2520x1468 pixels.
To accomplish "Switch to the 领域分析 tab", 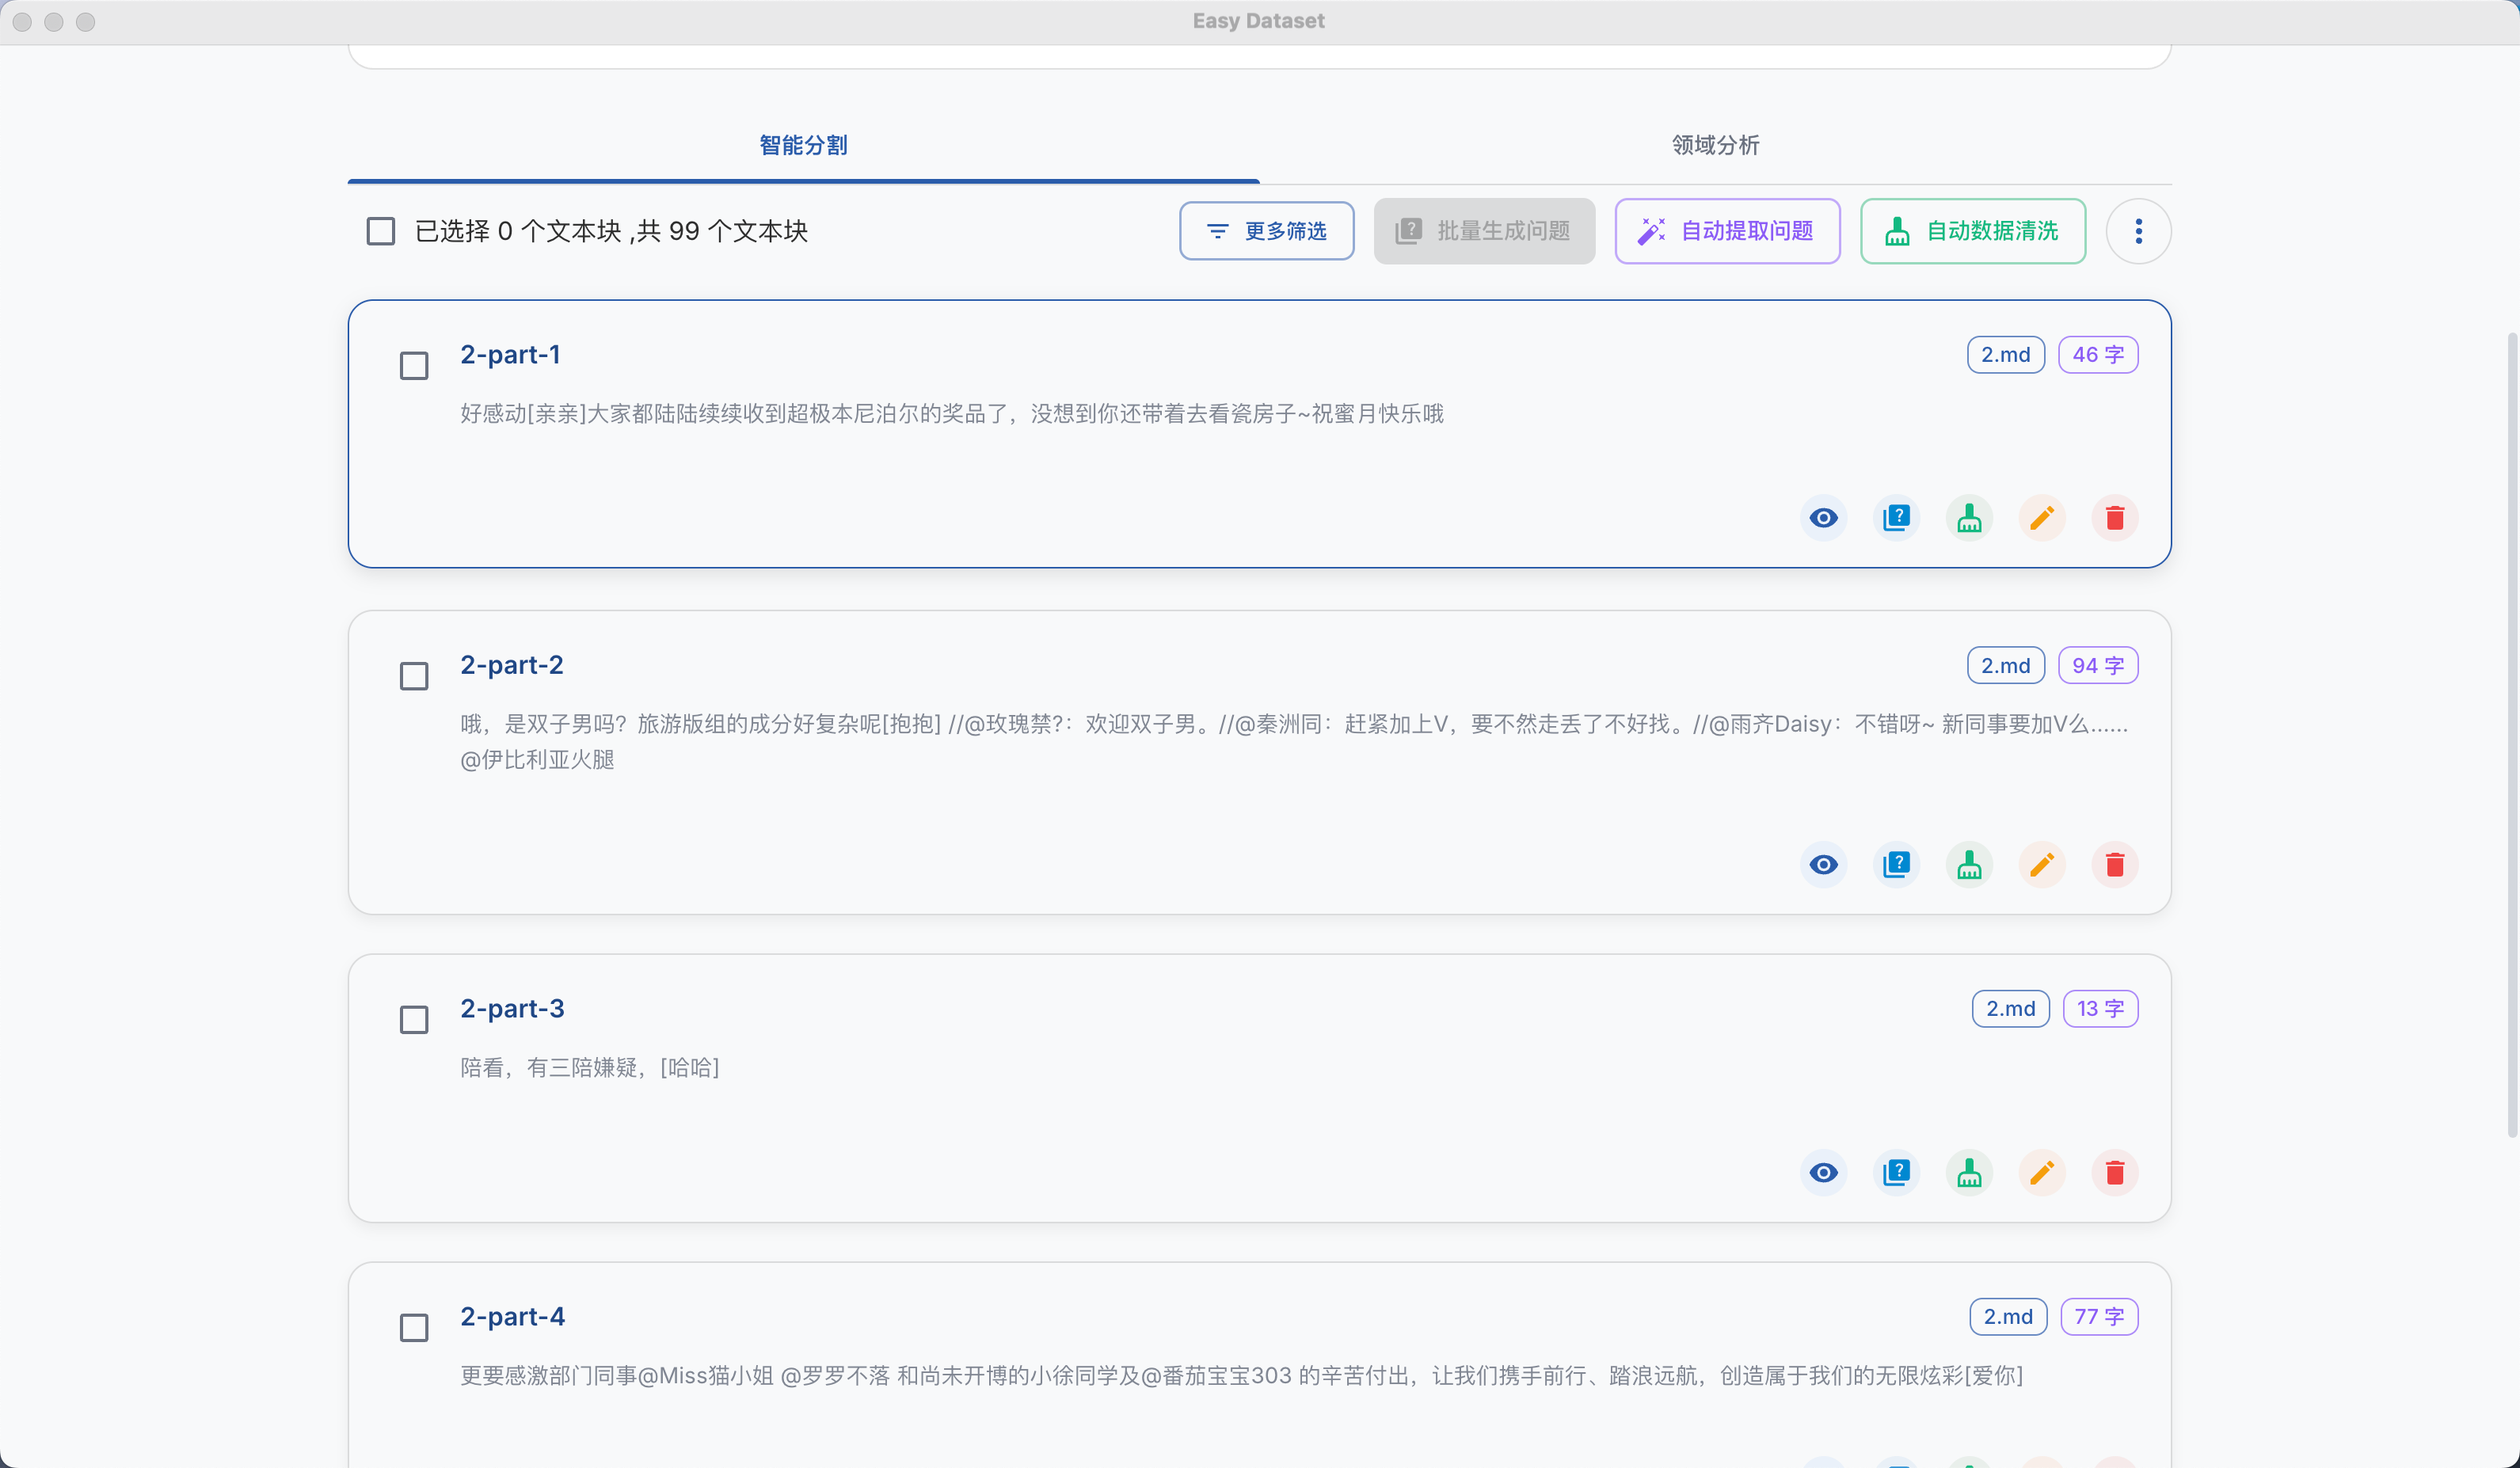I will (1715, 145).
